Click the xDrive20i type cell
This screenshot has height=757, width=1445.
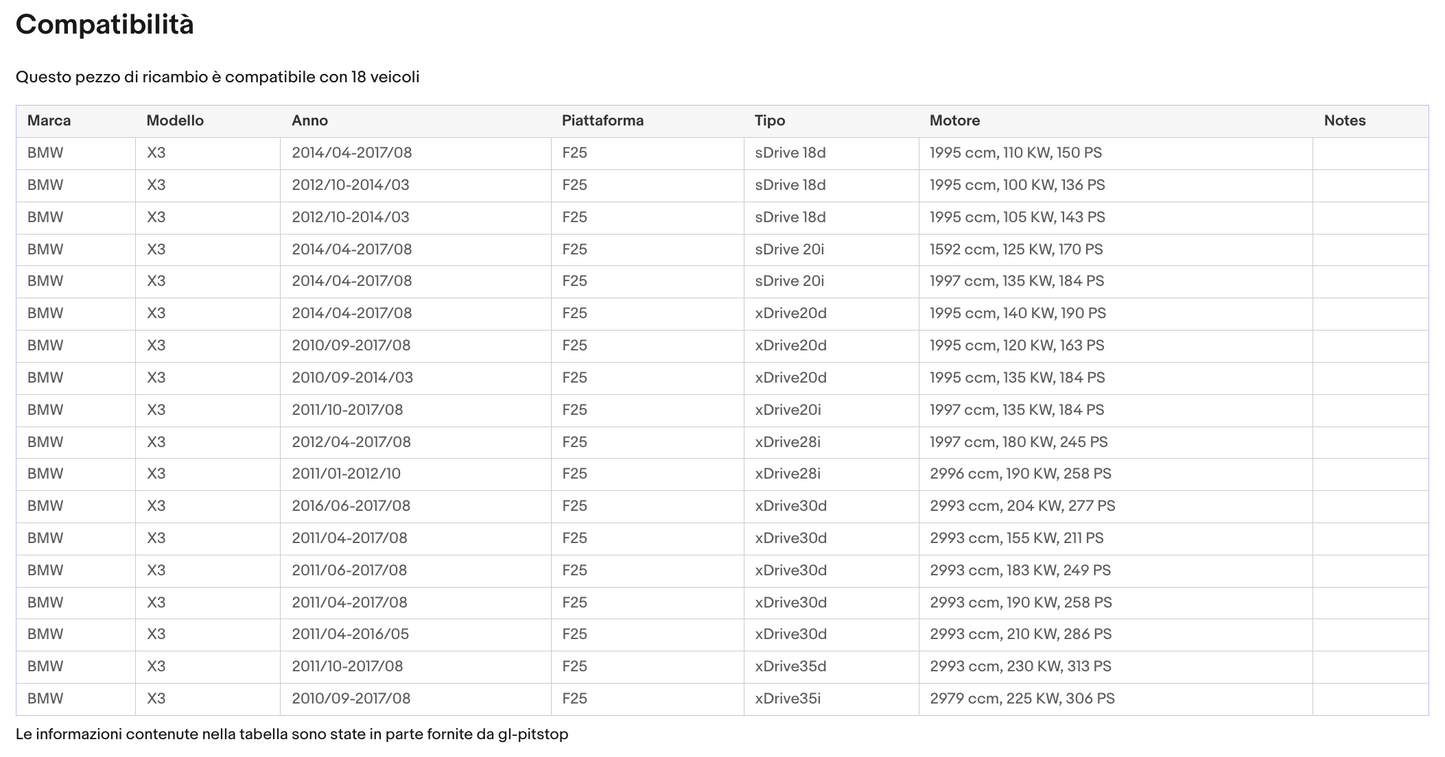(x=788, y=410)
